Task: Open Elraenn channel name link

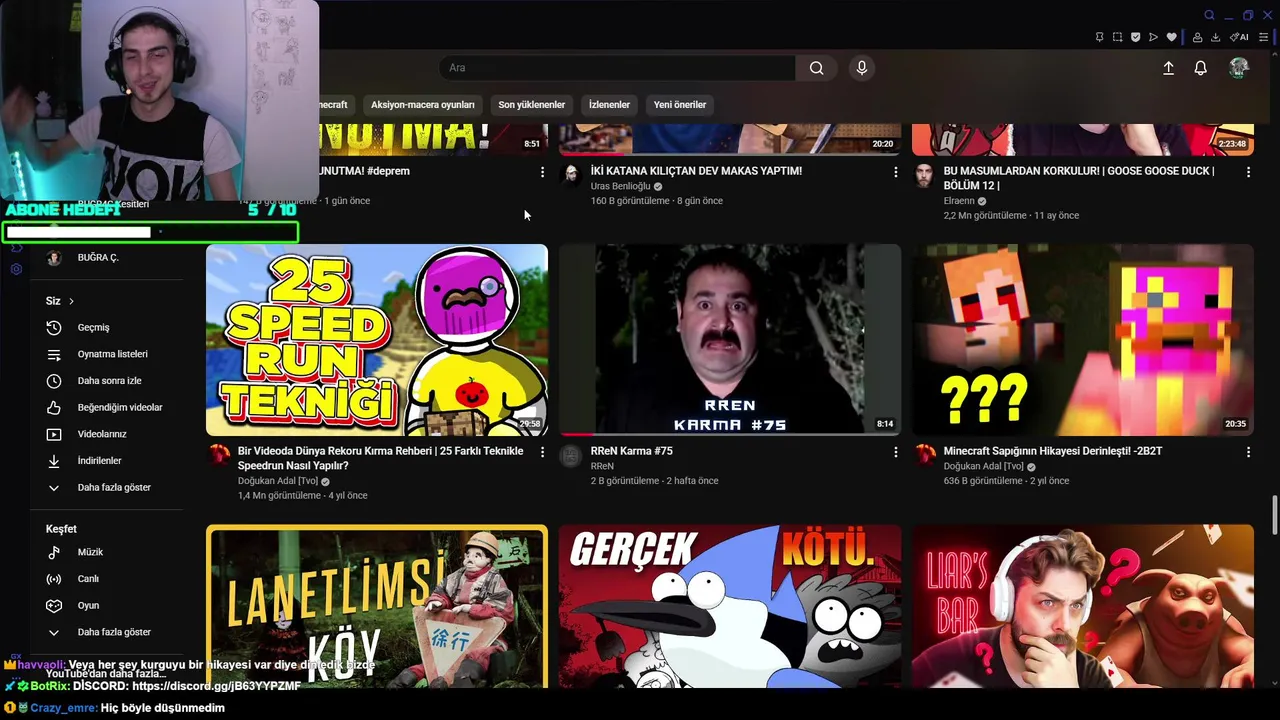Action: click(958, 201)
